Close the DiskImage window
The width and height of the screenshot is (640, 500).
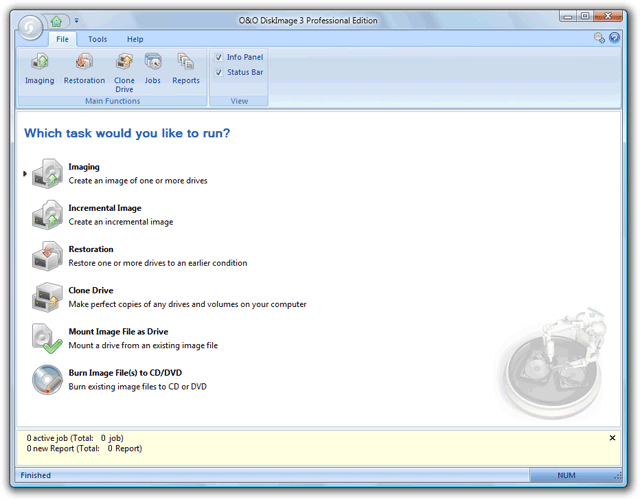coord(608,16)
